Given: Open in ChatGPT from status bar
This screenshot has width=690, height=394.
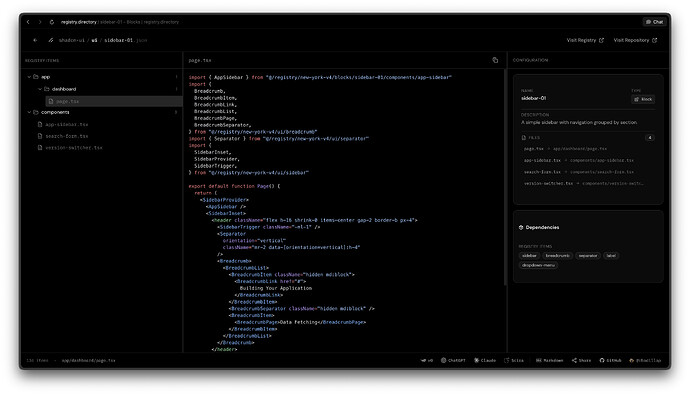Looking at the screenshot, I should [453, 361].
